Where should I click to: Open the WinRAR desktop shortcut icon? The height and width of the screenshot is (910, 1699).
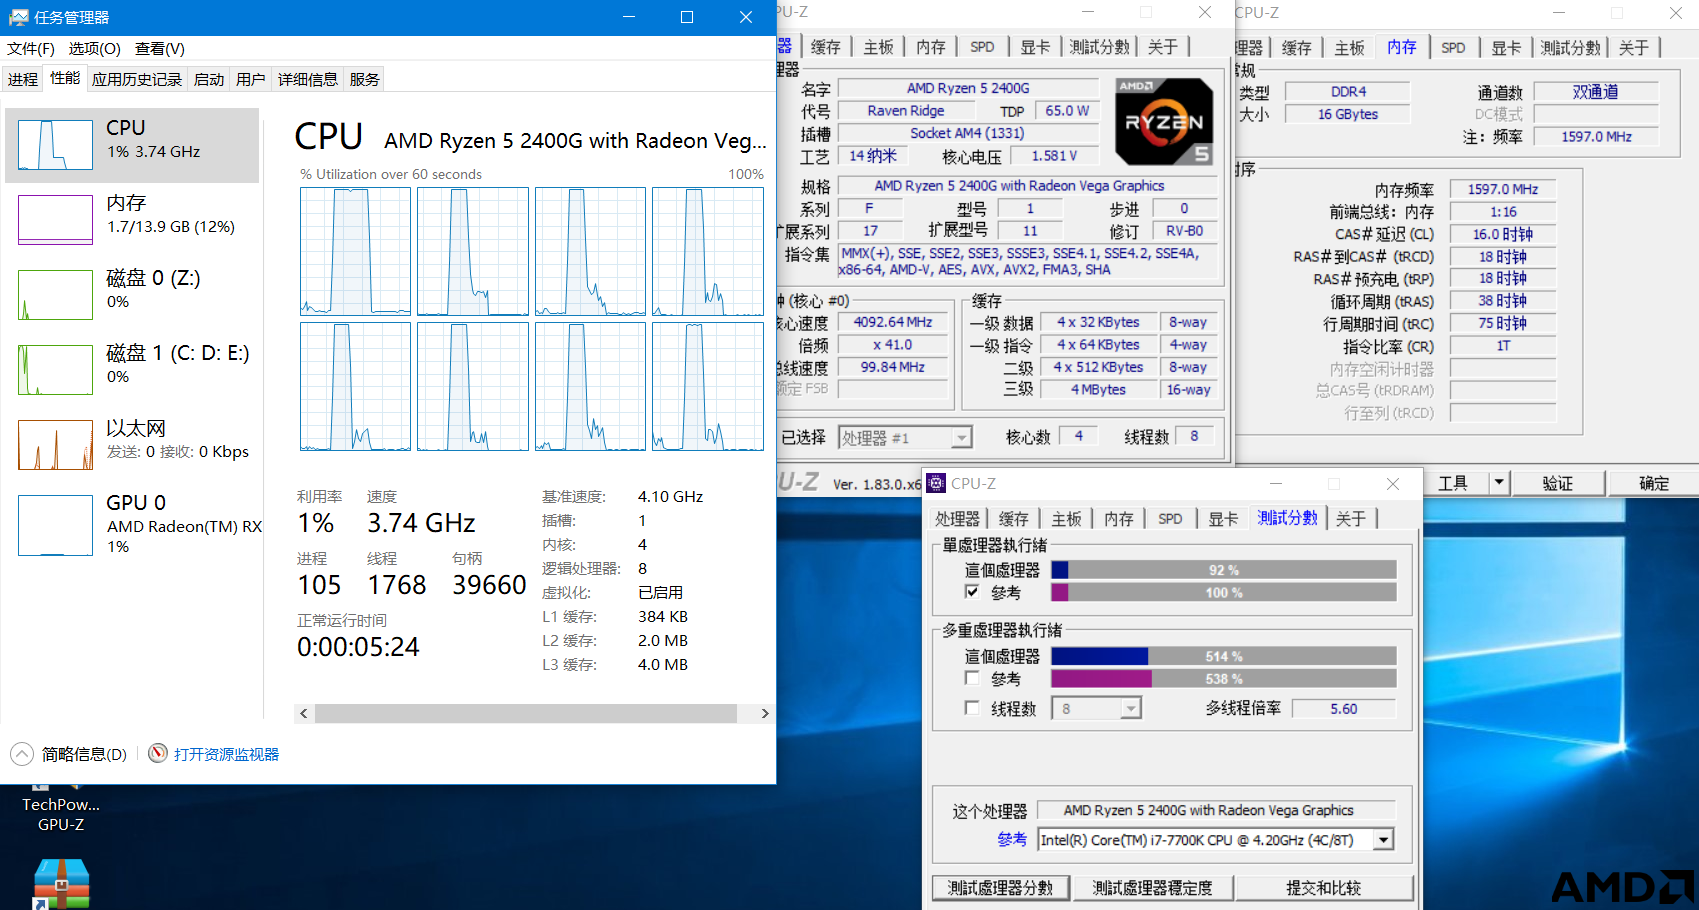pyautogui.click(x=62, y=884)
